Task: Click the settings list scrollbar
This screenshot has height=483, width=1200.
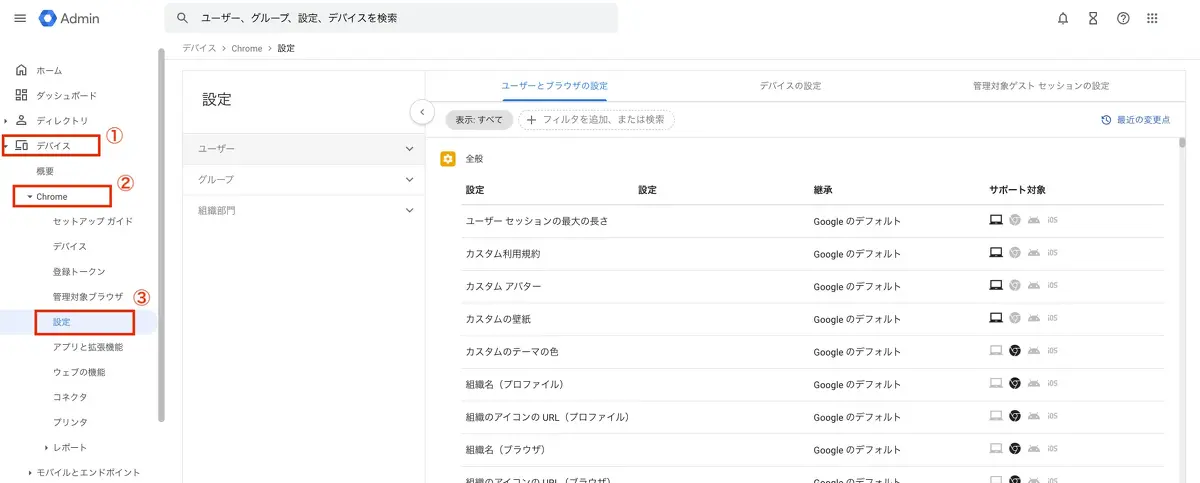Action: (x=1182, y=142)
